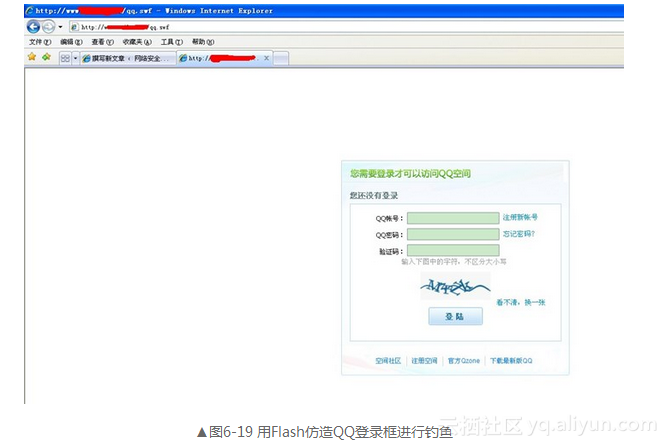
Task: Click the 登陆 login button
Action: (455, 316)
